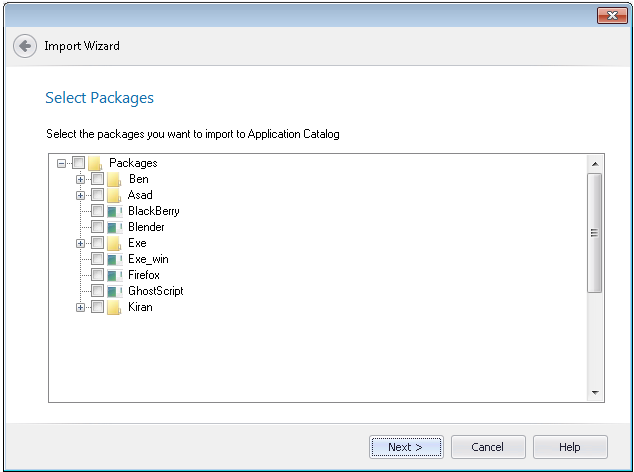Click the scrollbar down arrow in package list
Image resolution: width=634 pixels, height=472 pixels.
pos(595,394)
